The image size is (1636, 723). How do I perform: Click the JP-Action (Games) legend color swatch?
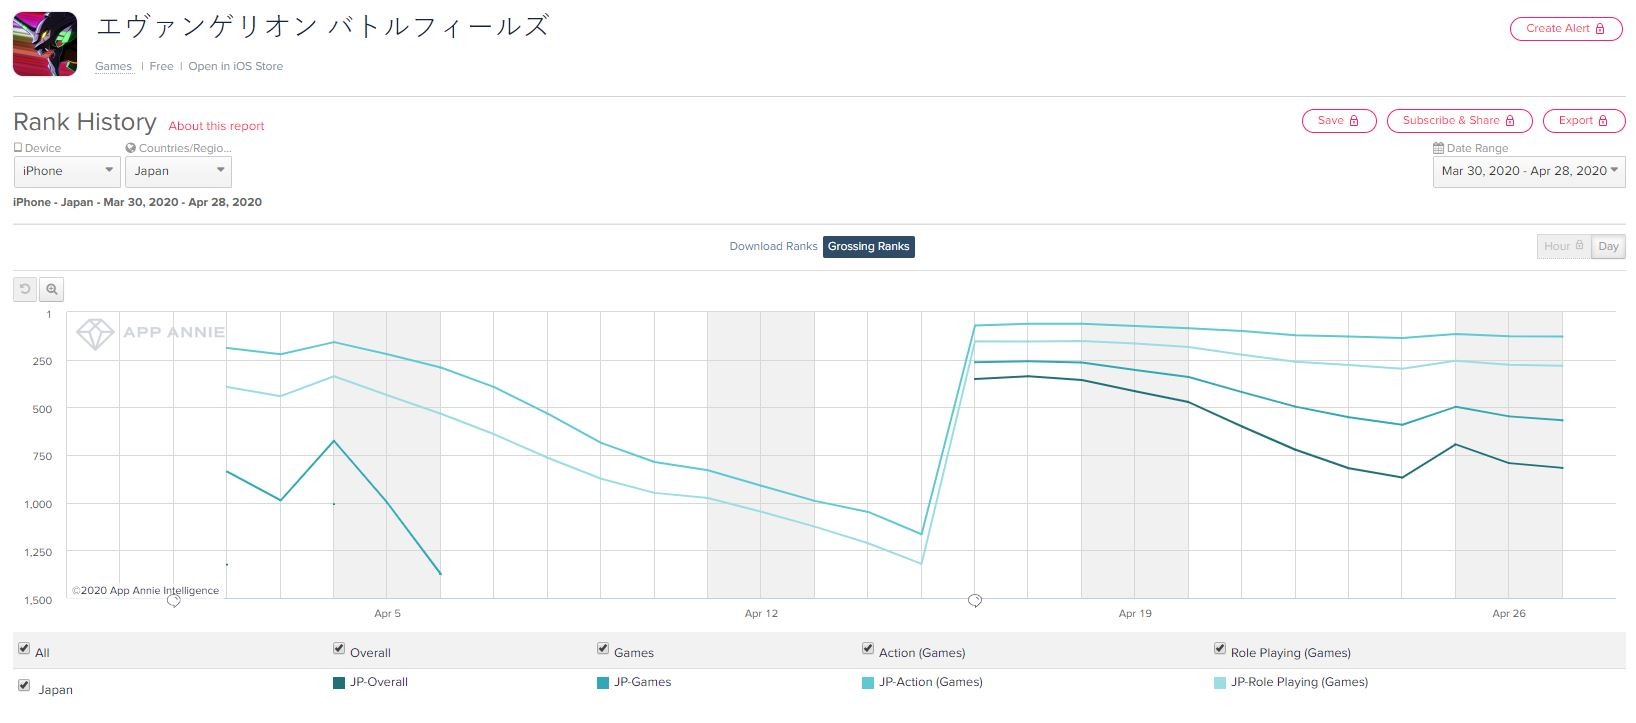(868, 683)
